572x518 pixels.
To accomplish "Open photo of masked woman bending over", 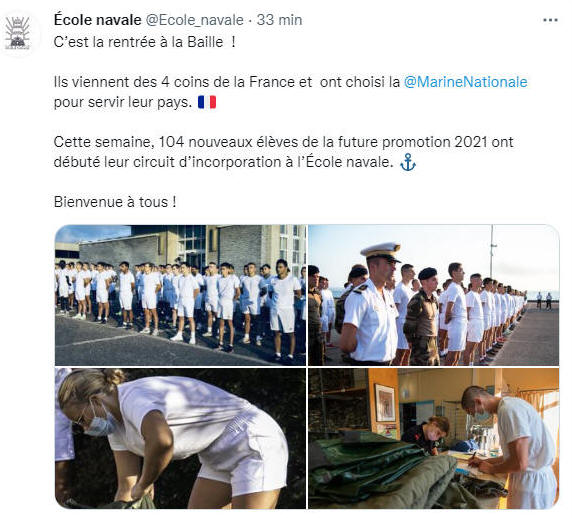I will (180, 438).
